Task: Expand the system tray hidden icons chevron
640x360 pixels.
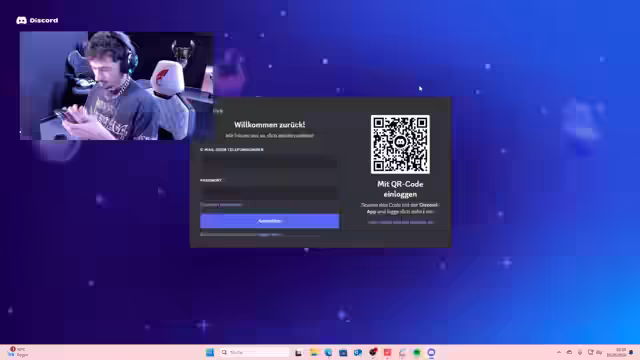Action: (x=559, y=352)
